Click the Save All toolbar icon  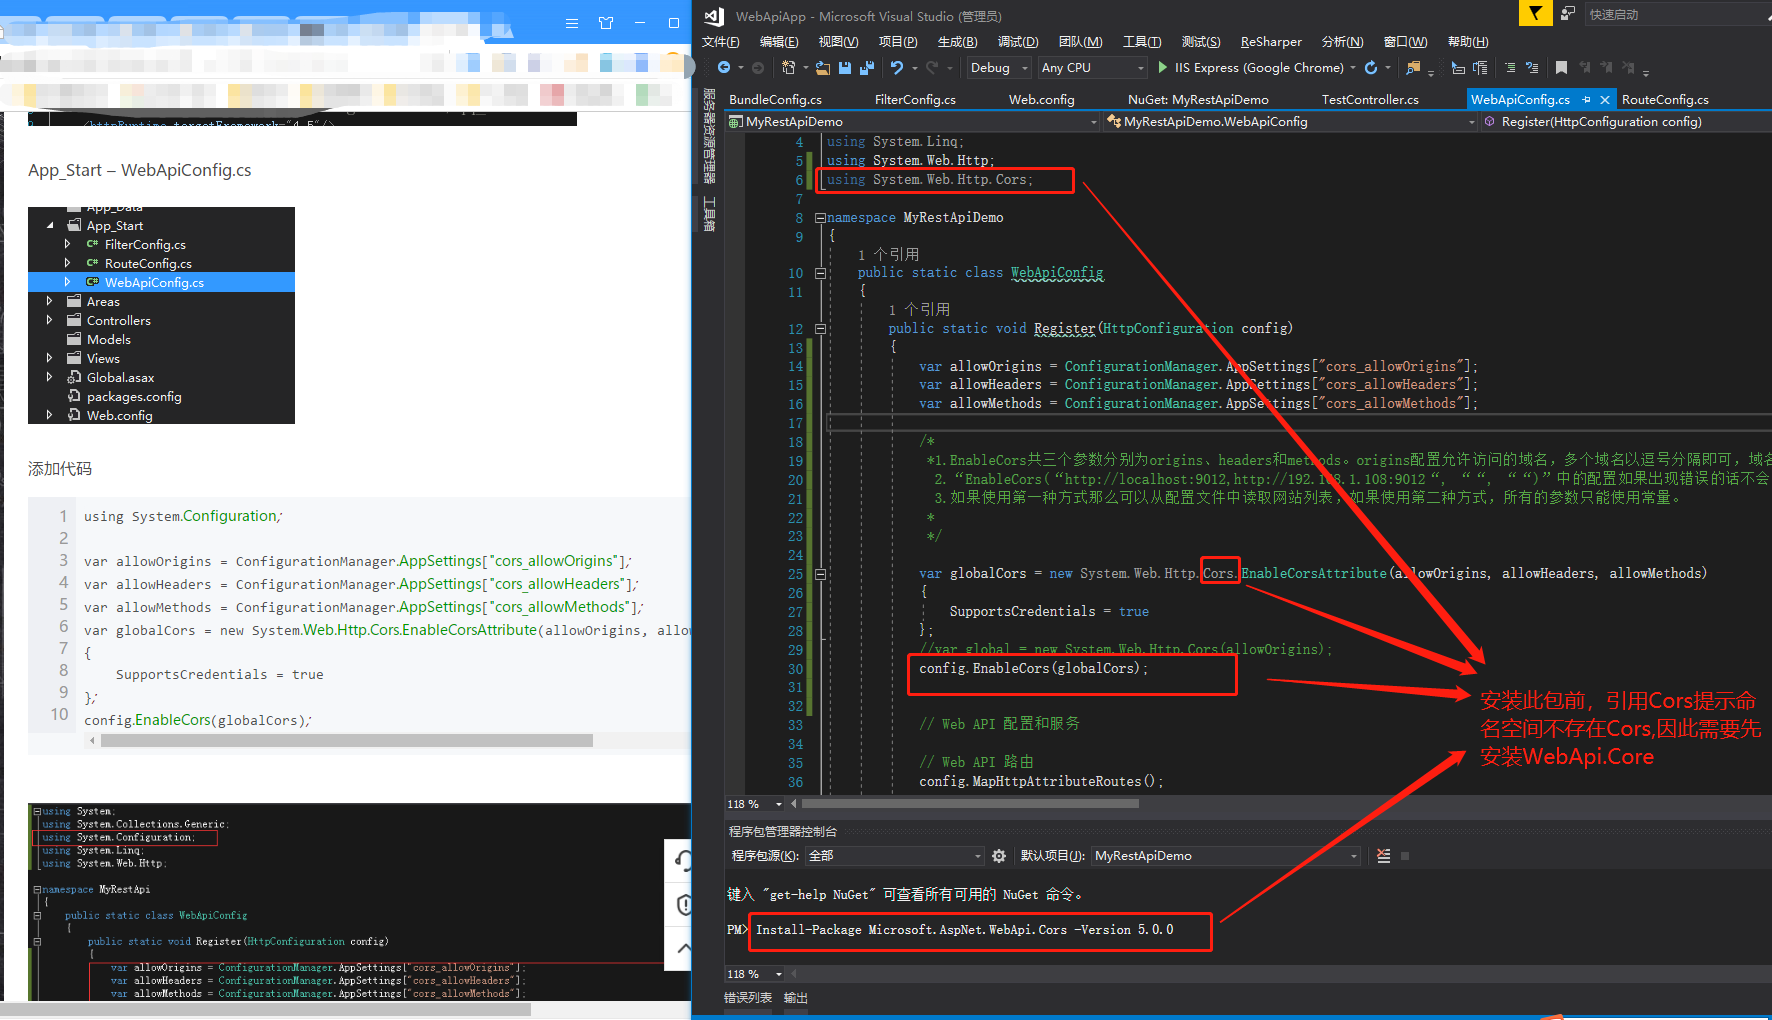867,68
